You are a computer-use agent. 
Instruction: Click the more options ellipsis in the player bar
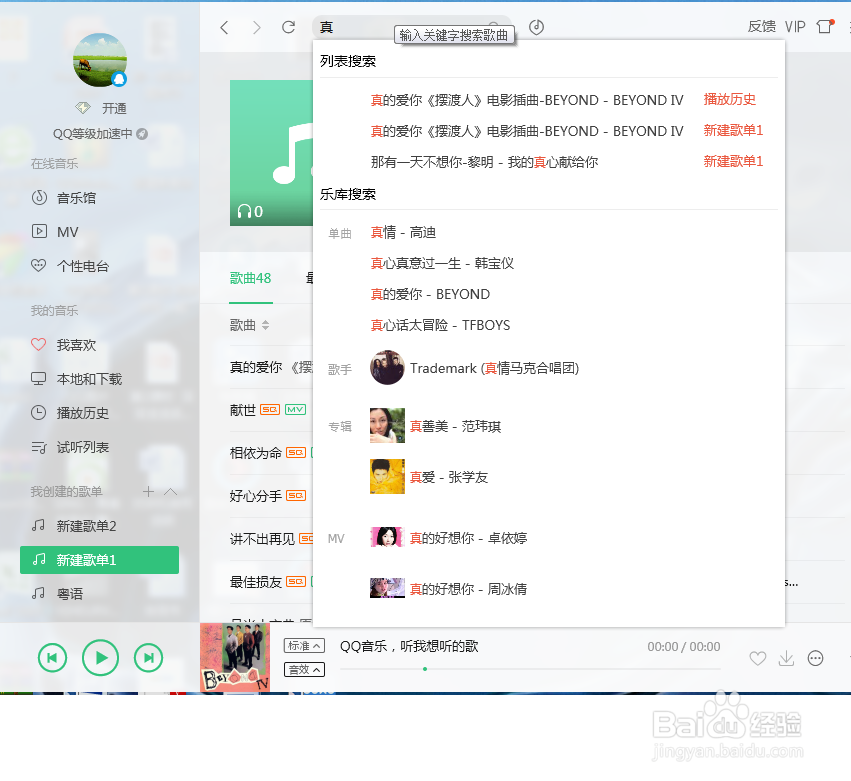click(x=814, y=658)
